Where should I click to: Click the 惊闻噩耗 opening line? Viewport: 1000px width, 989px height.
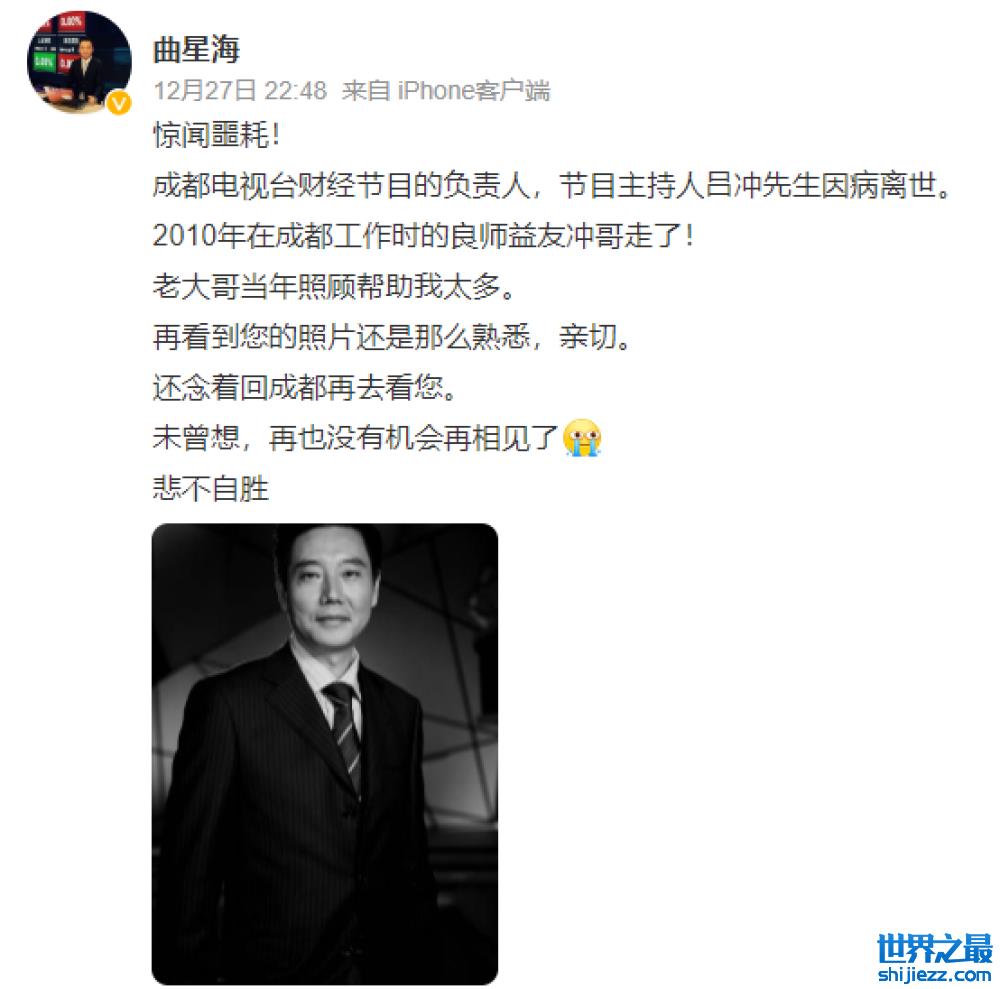click(x=216, y=135)
